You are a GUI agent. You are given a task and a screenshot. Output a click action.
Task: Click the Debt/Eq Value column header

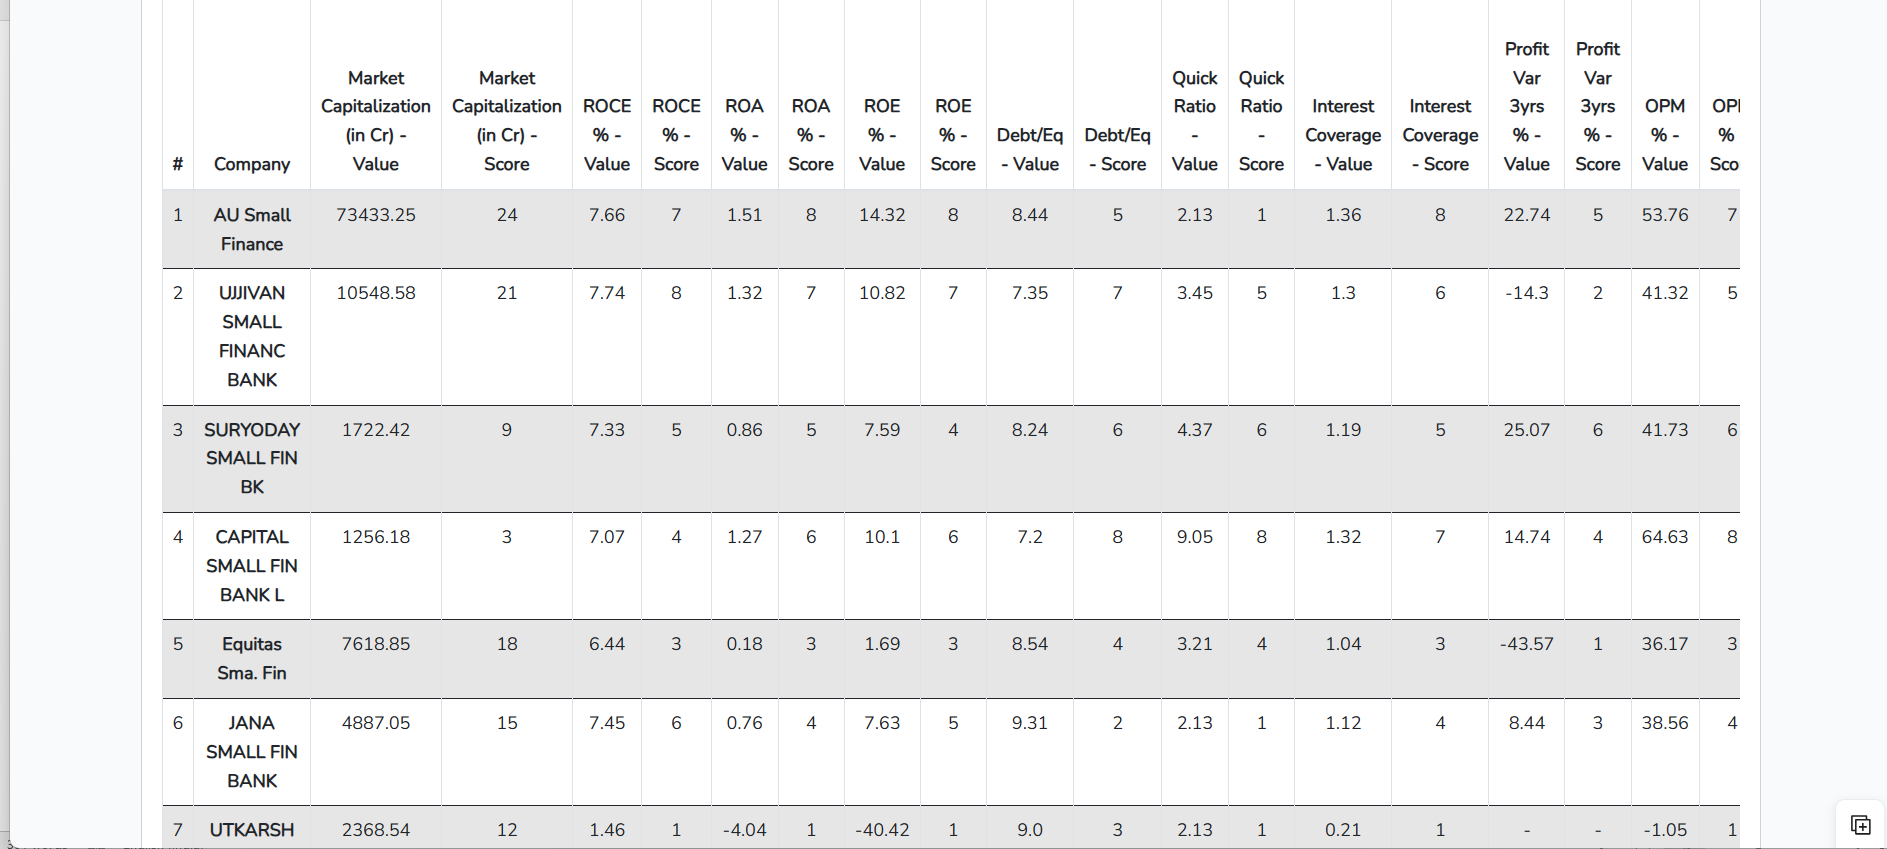pos(1030,149)
